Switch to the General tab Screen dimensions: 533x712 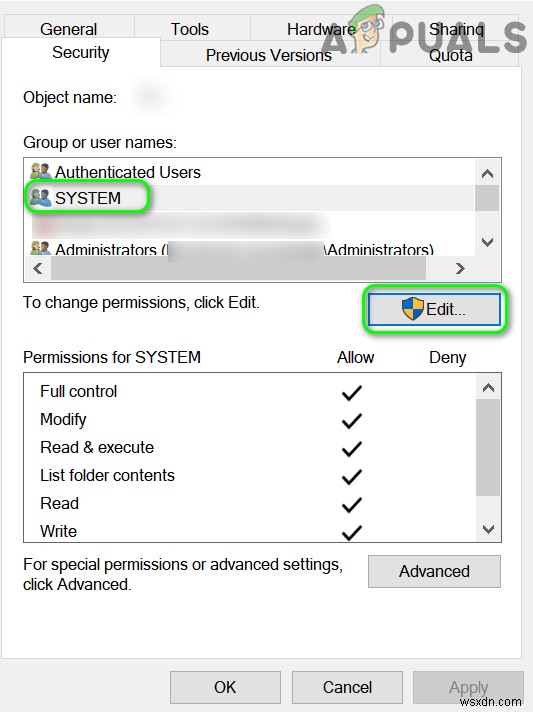point(69,29)
